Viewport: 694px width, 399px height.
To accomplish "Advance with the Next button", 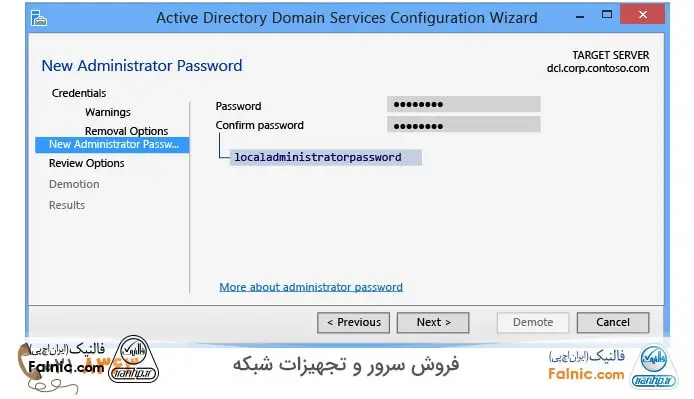I will coord(433,322).
